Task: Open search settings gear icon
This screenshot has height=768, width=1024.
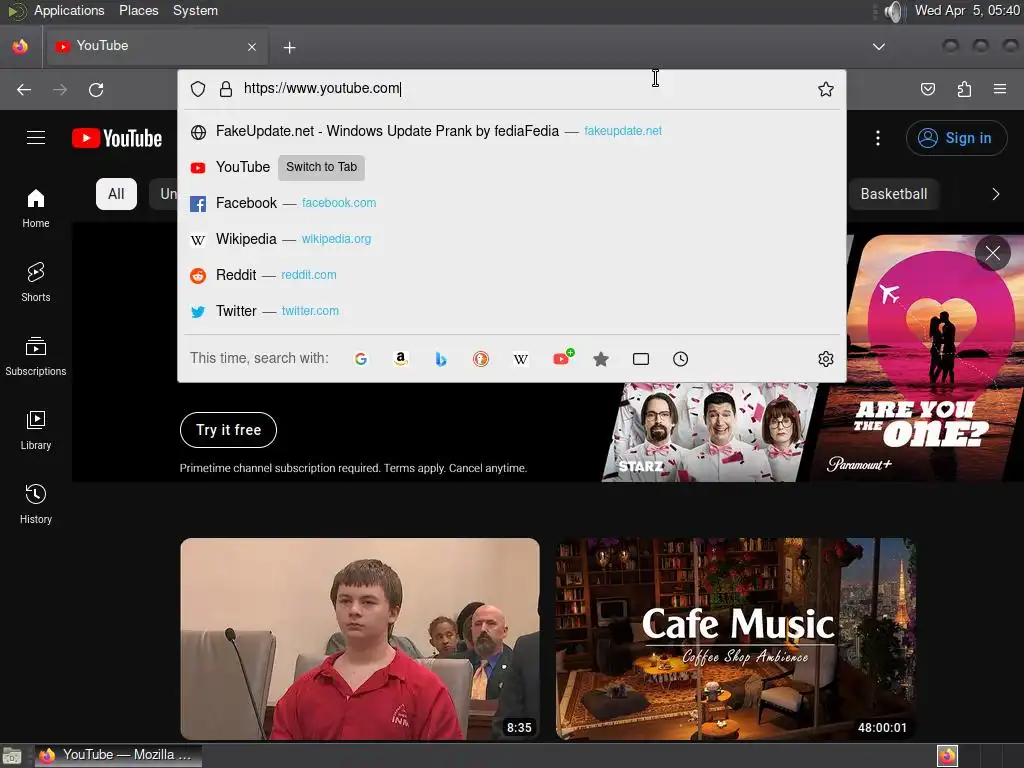Action: tap(825, 359)
